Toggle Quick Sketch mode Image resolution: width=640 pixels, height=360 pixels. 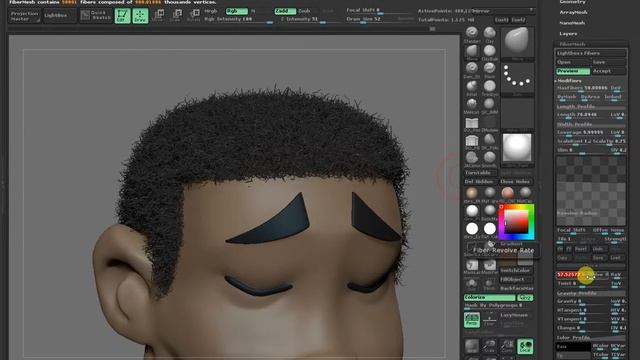coord(96,16)
